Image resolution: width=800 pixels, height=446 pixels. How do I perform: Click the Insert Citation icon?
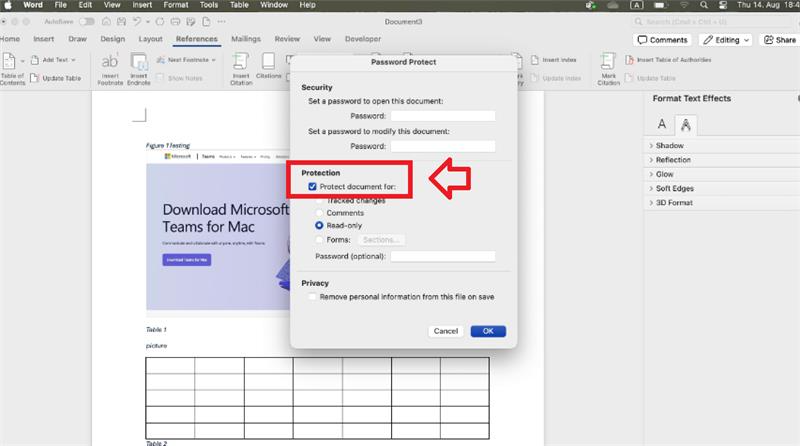point(240,62)
